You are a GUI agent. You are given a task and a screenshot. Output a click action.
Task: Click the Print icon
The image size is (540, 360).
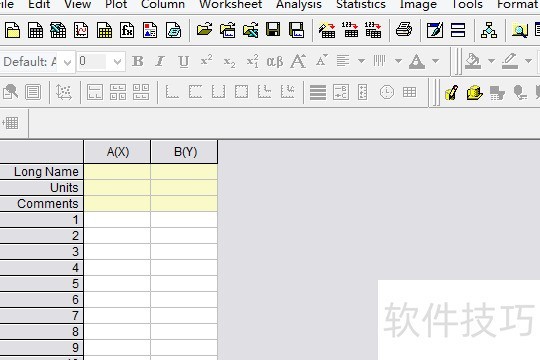point(404,30)
